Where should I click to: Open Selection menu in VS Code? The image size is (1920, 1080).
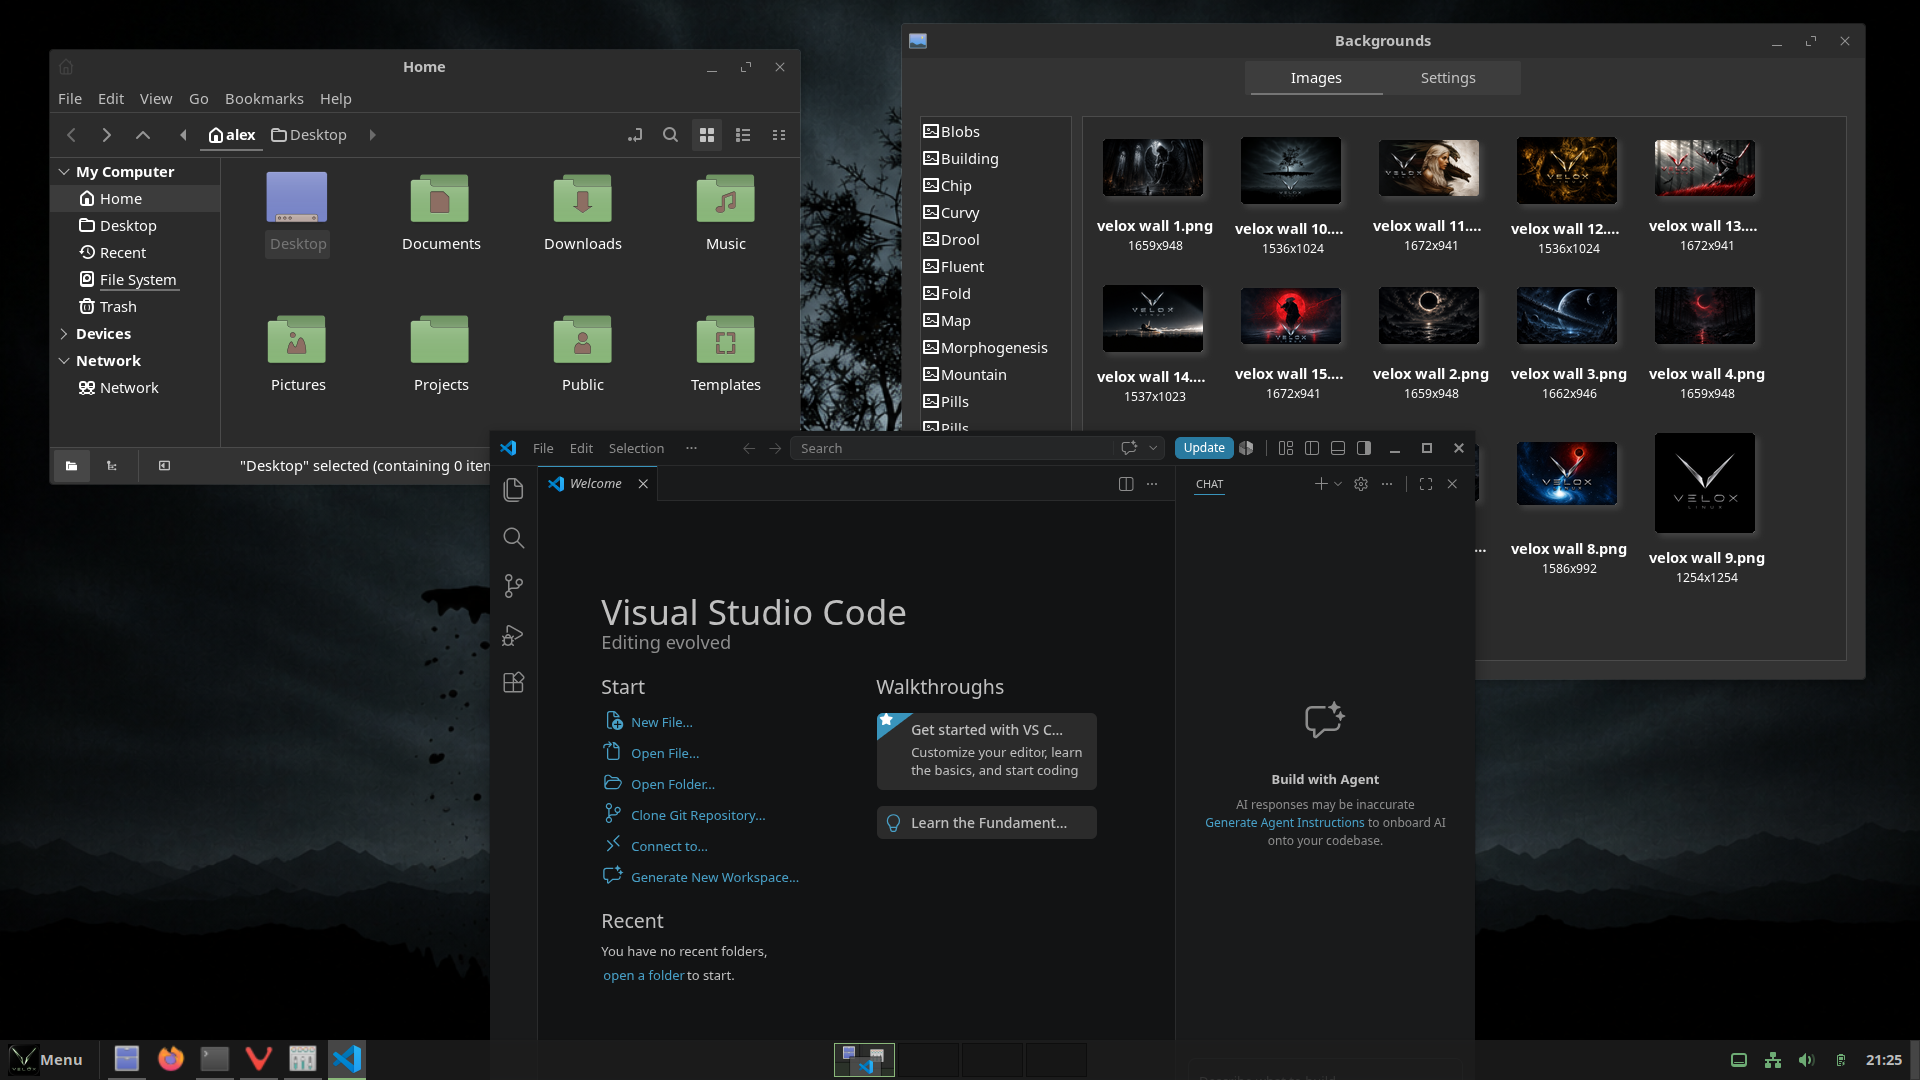pyautogui.click(x=636, y=448)
